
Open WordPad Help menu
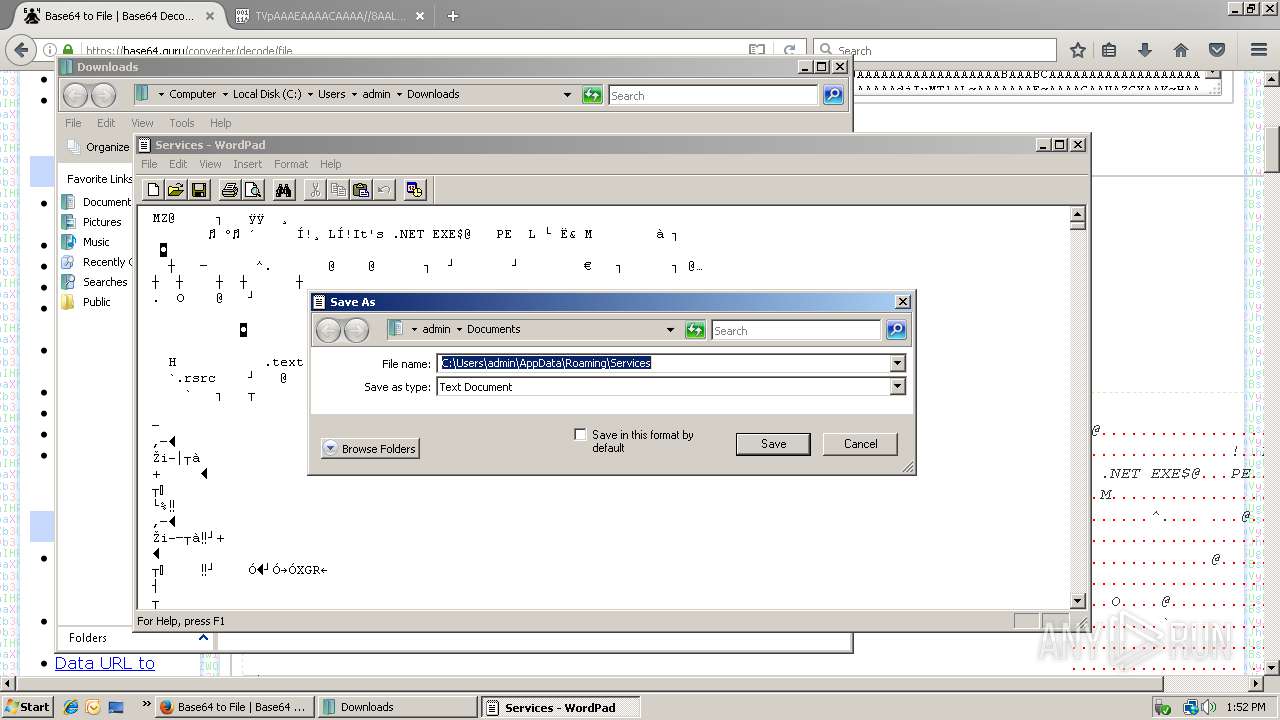[x=331, y=164]
